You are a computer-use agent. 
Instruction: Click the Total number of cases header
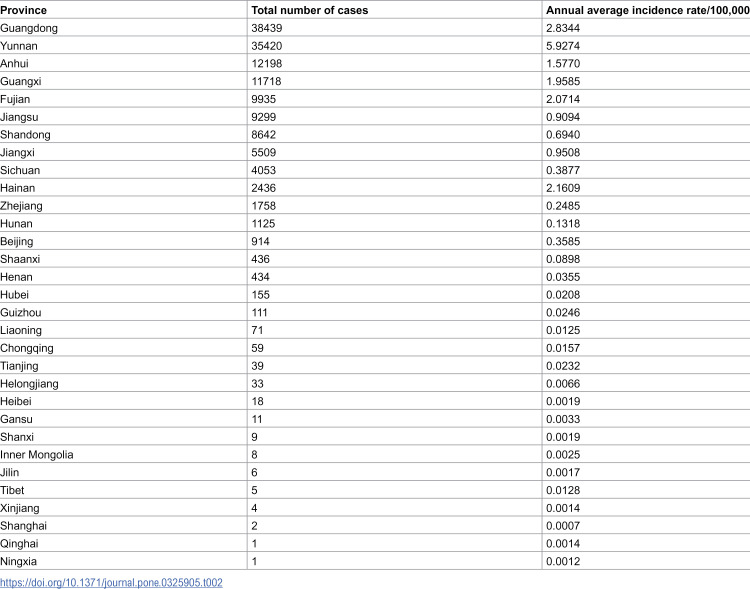(x=310, y=10)
